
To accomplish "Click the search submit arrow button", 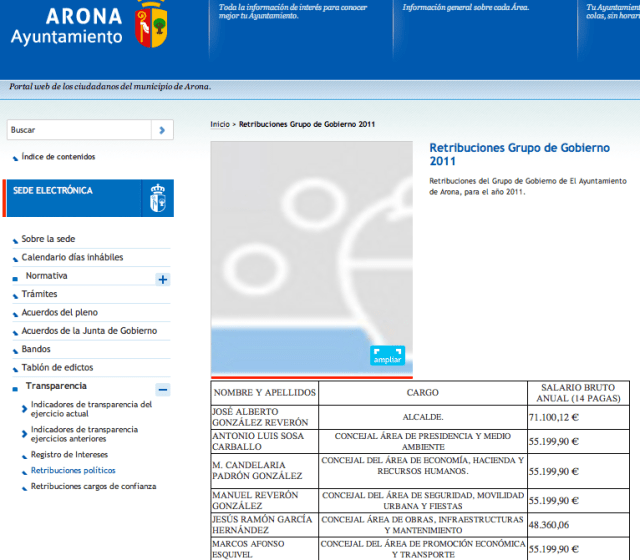I will 163,130.
